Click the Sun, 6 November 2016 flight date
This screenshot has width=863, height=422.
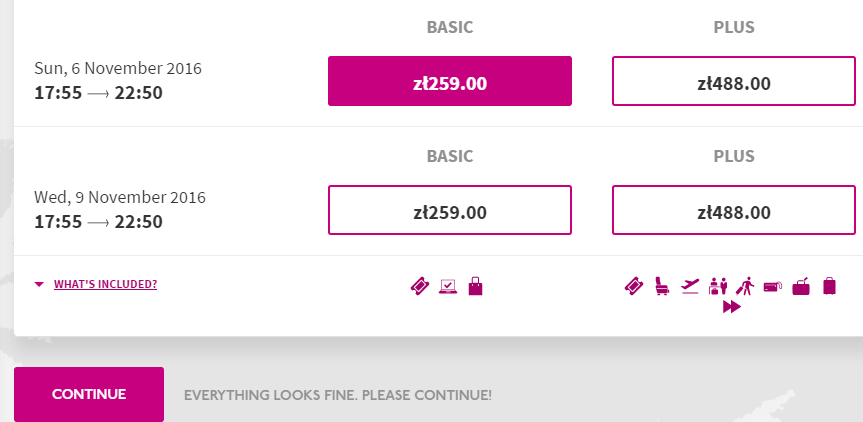pos(118,69)
